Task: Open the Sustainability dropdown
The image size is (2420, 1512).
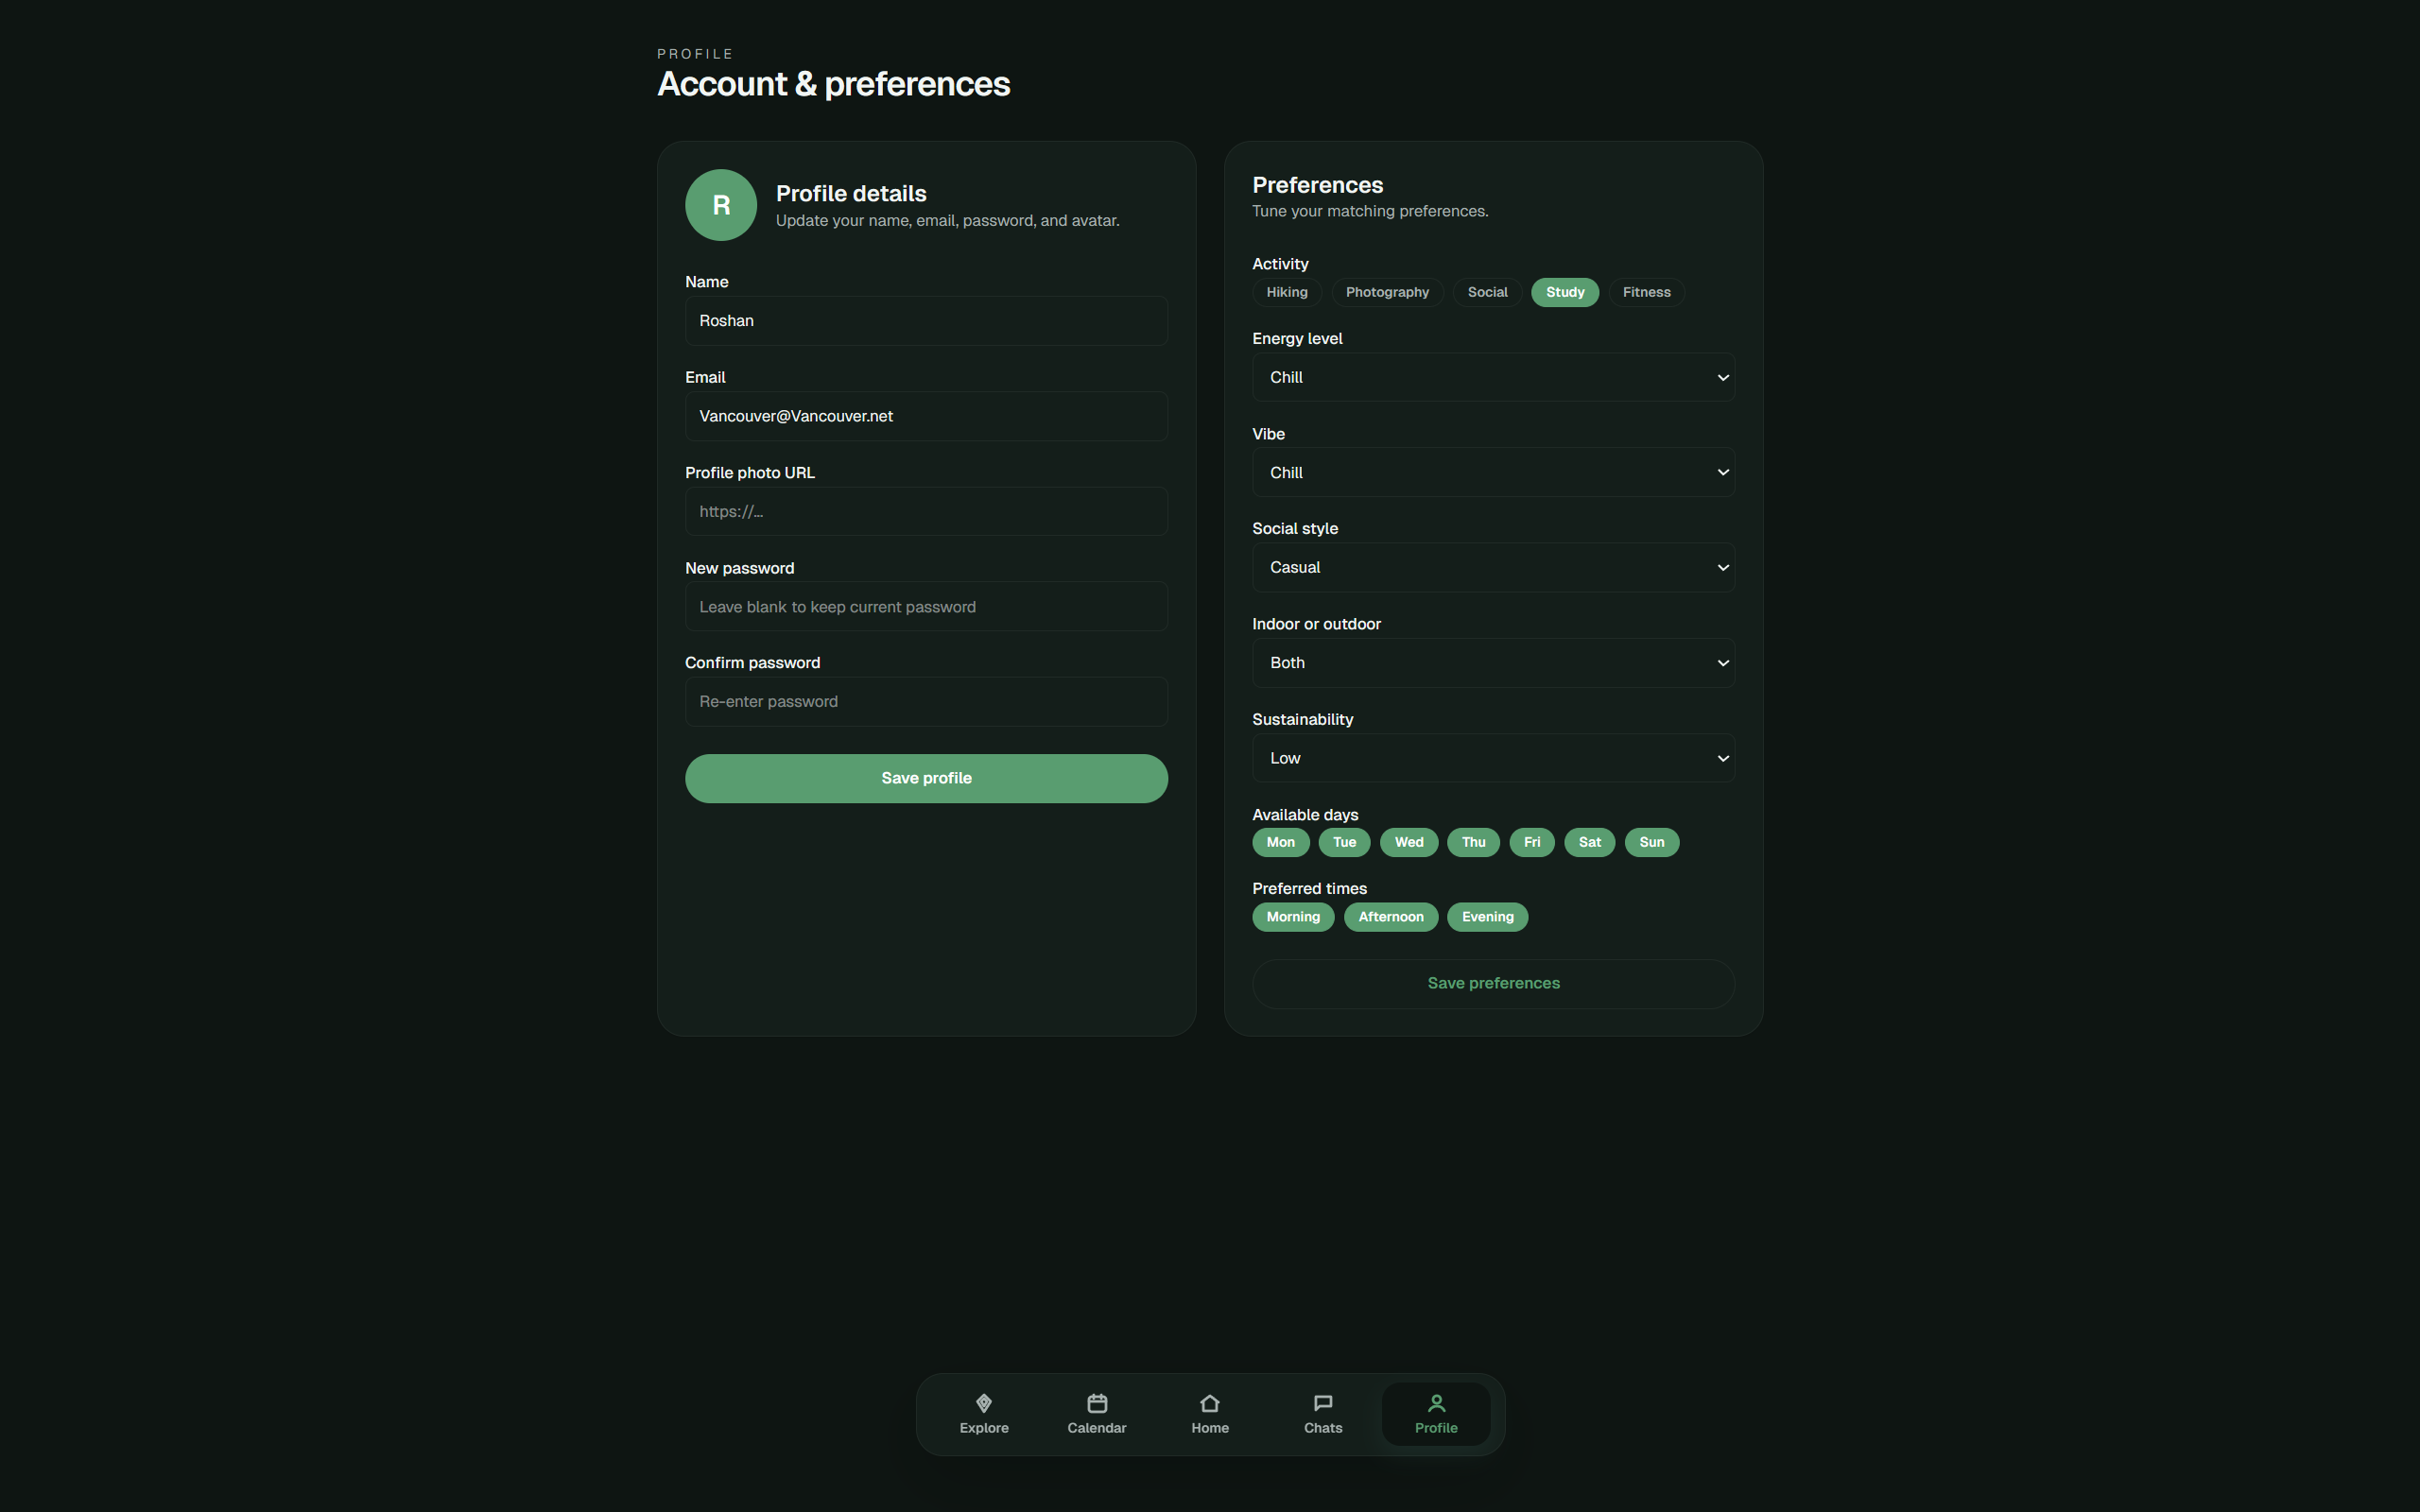Action: tap(1492, 758)
